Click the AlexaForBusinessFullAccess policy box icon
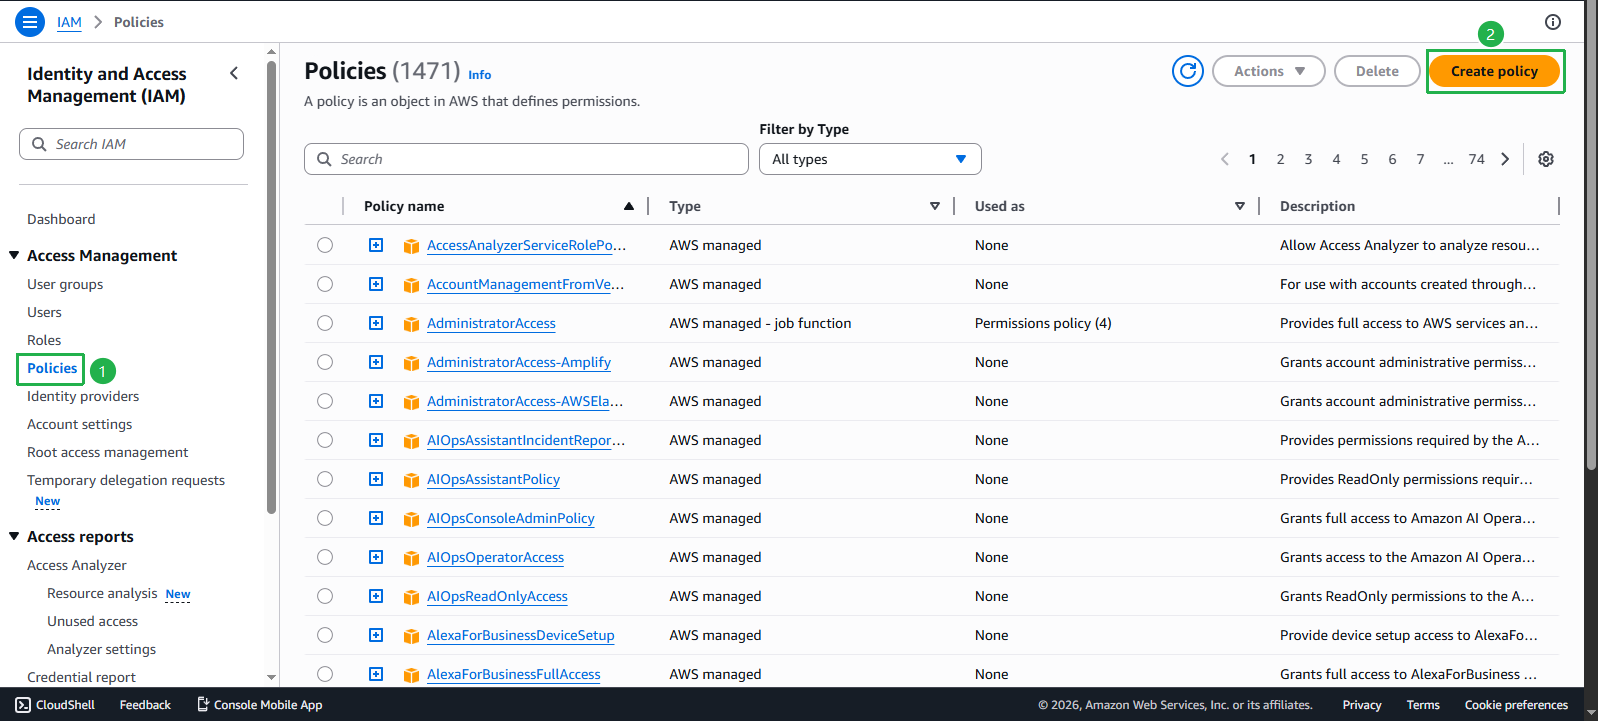 [x=411, y=675]
